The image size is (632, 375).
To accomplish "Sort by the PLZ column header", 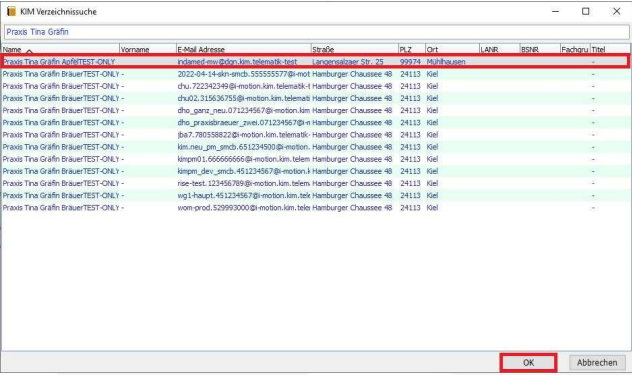I will (412, 49).
